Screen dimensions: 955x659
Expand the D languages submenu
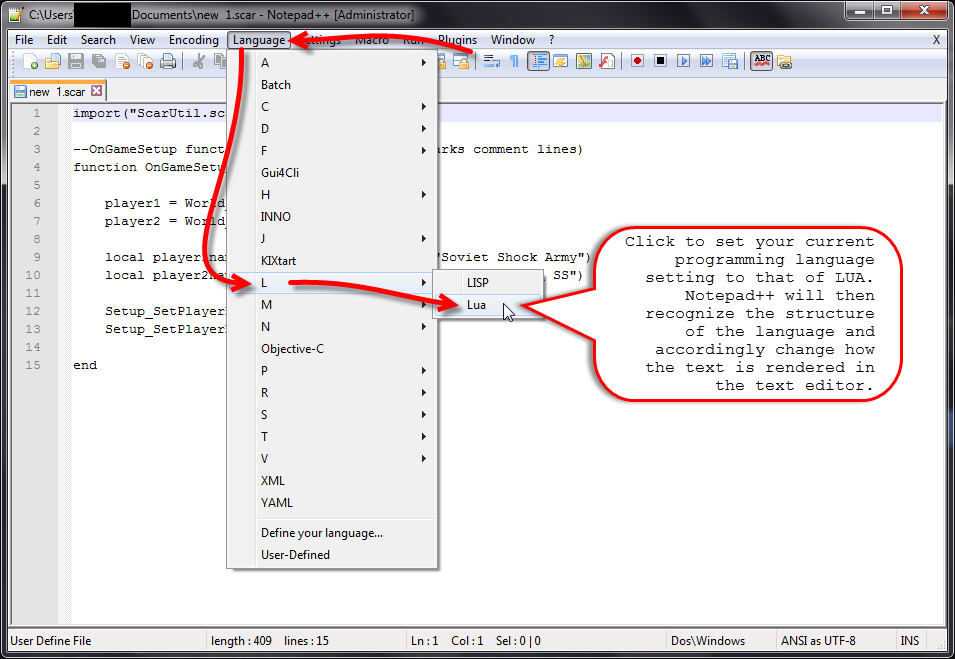[343, 129]
